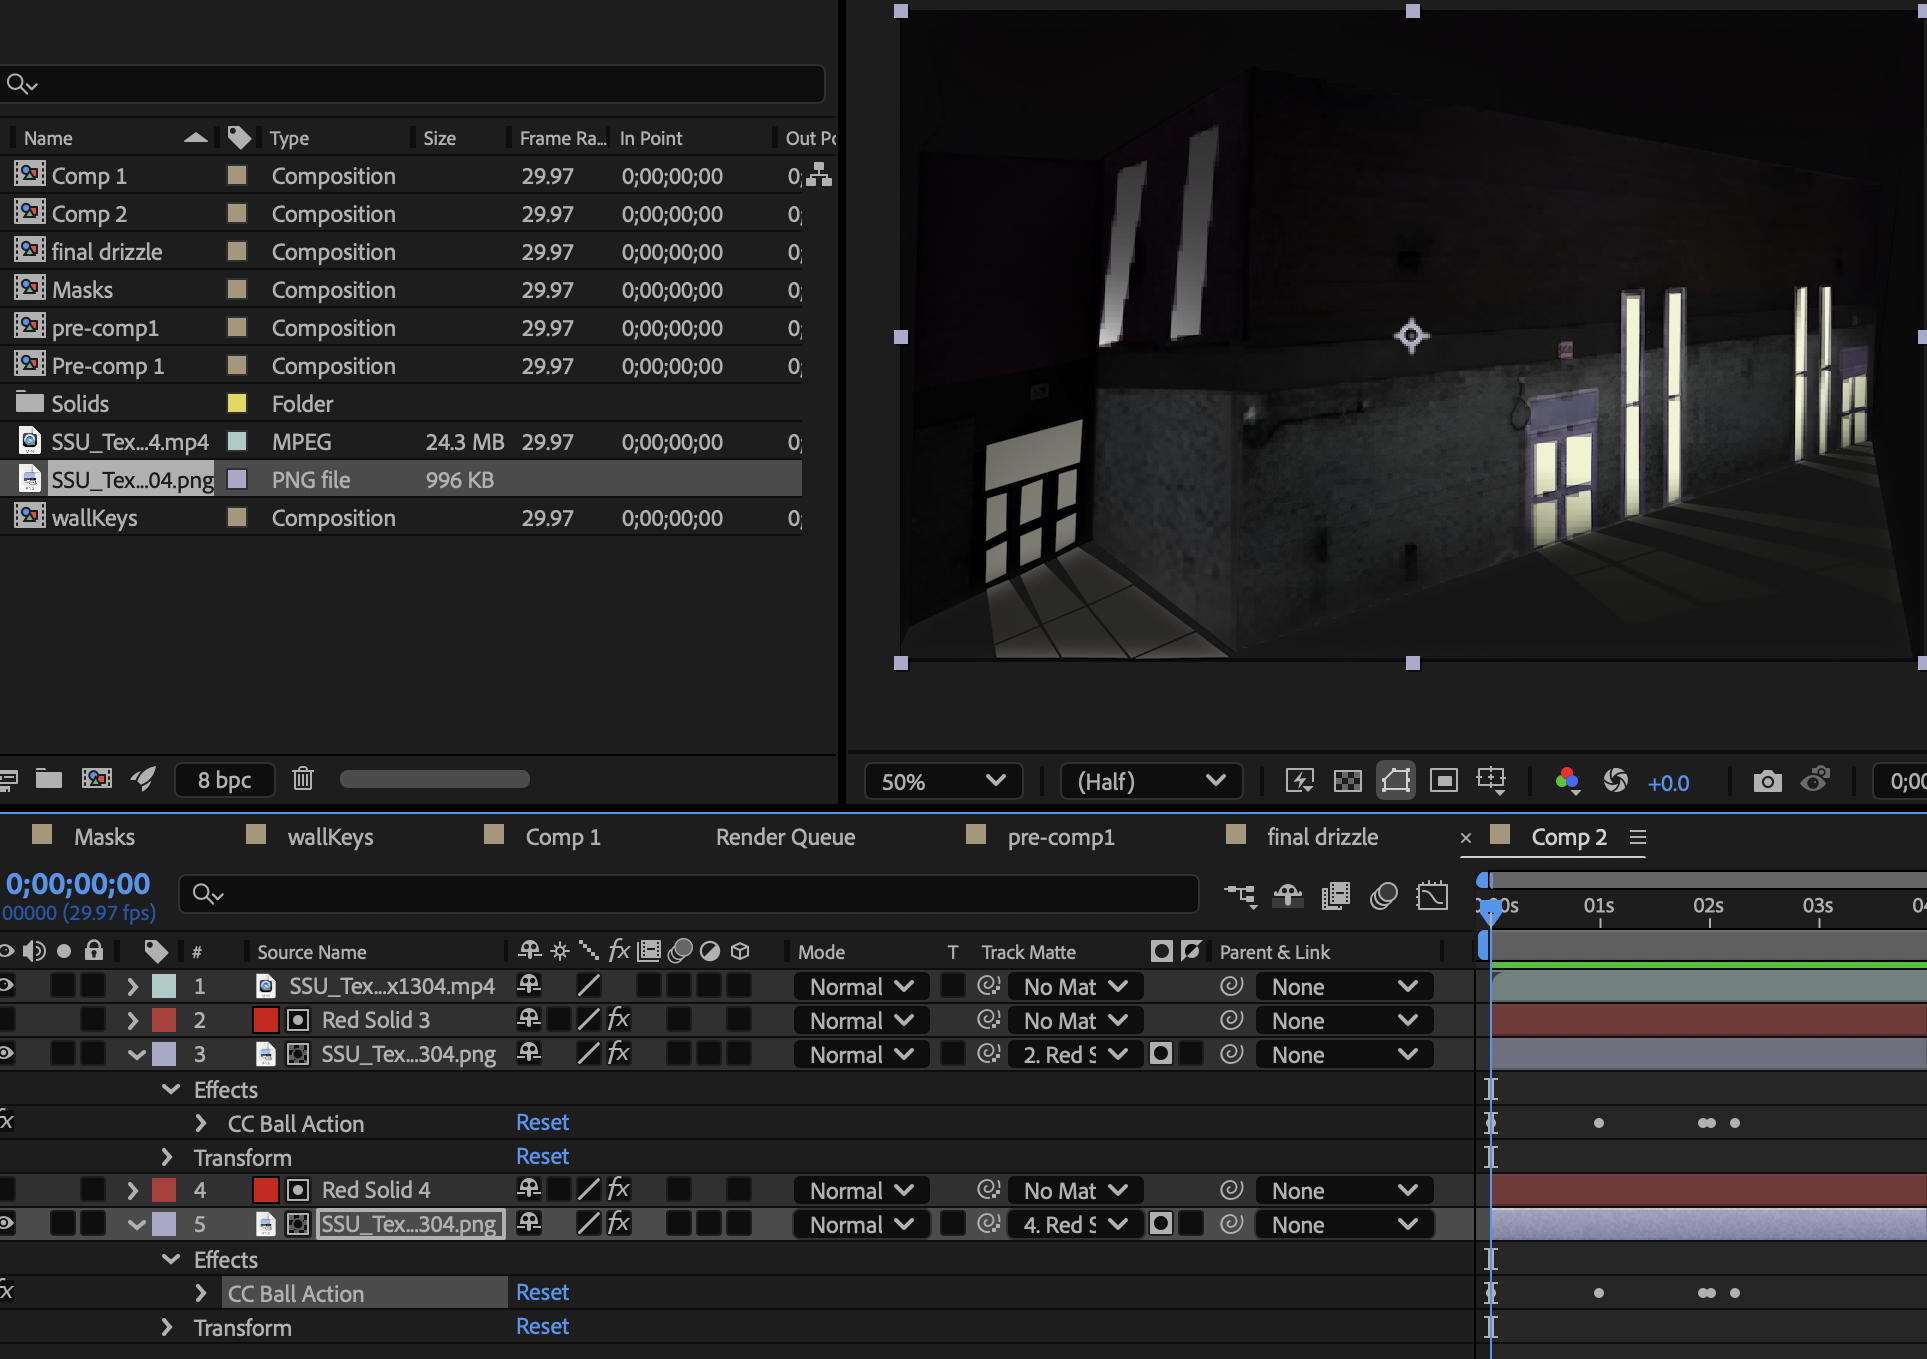Open the magnification ratio dropdown showing 50%
1927x1359 pixels.
[941, 781]
